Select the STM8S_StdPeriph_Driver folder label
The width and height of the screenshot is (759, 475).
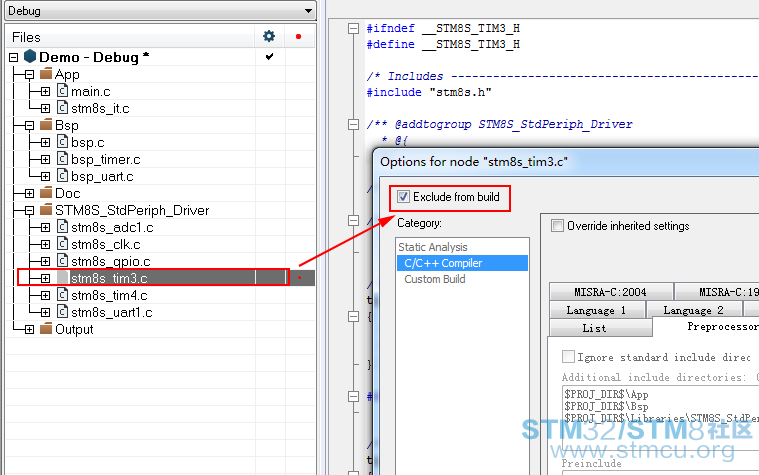pos(132,211)
